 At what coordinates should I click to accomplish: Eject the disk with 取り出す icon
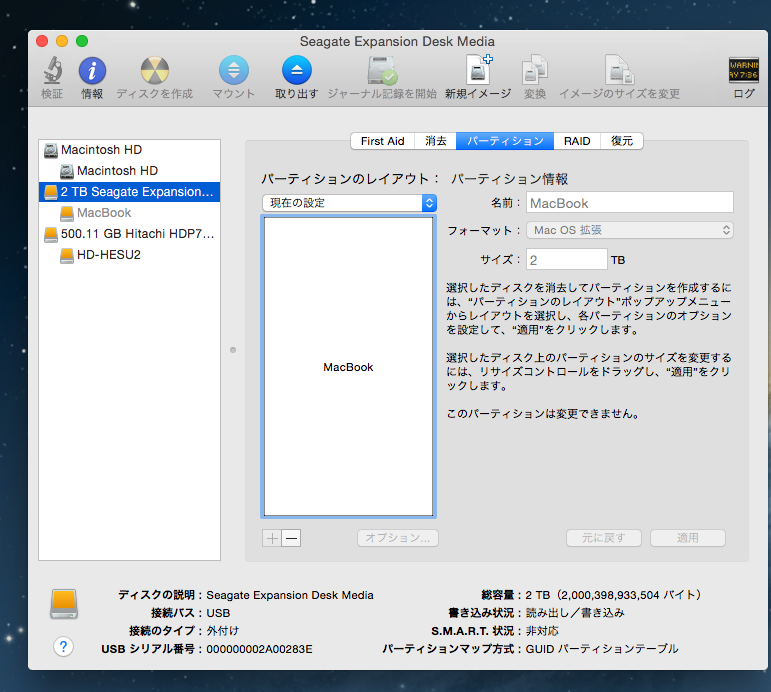[296, 71]
